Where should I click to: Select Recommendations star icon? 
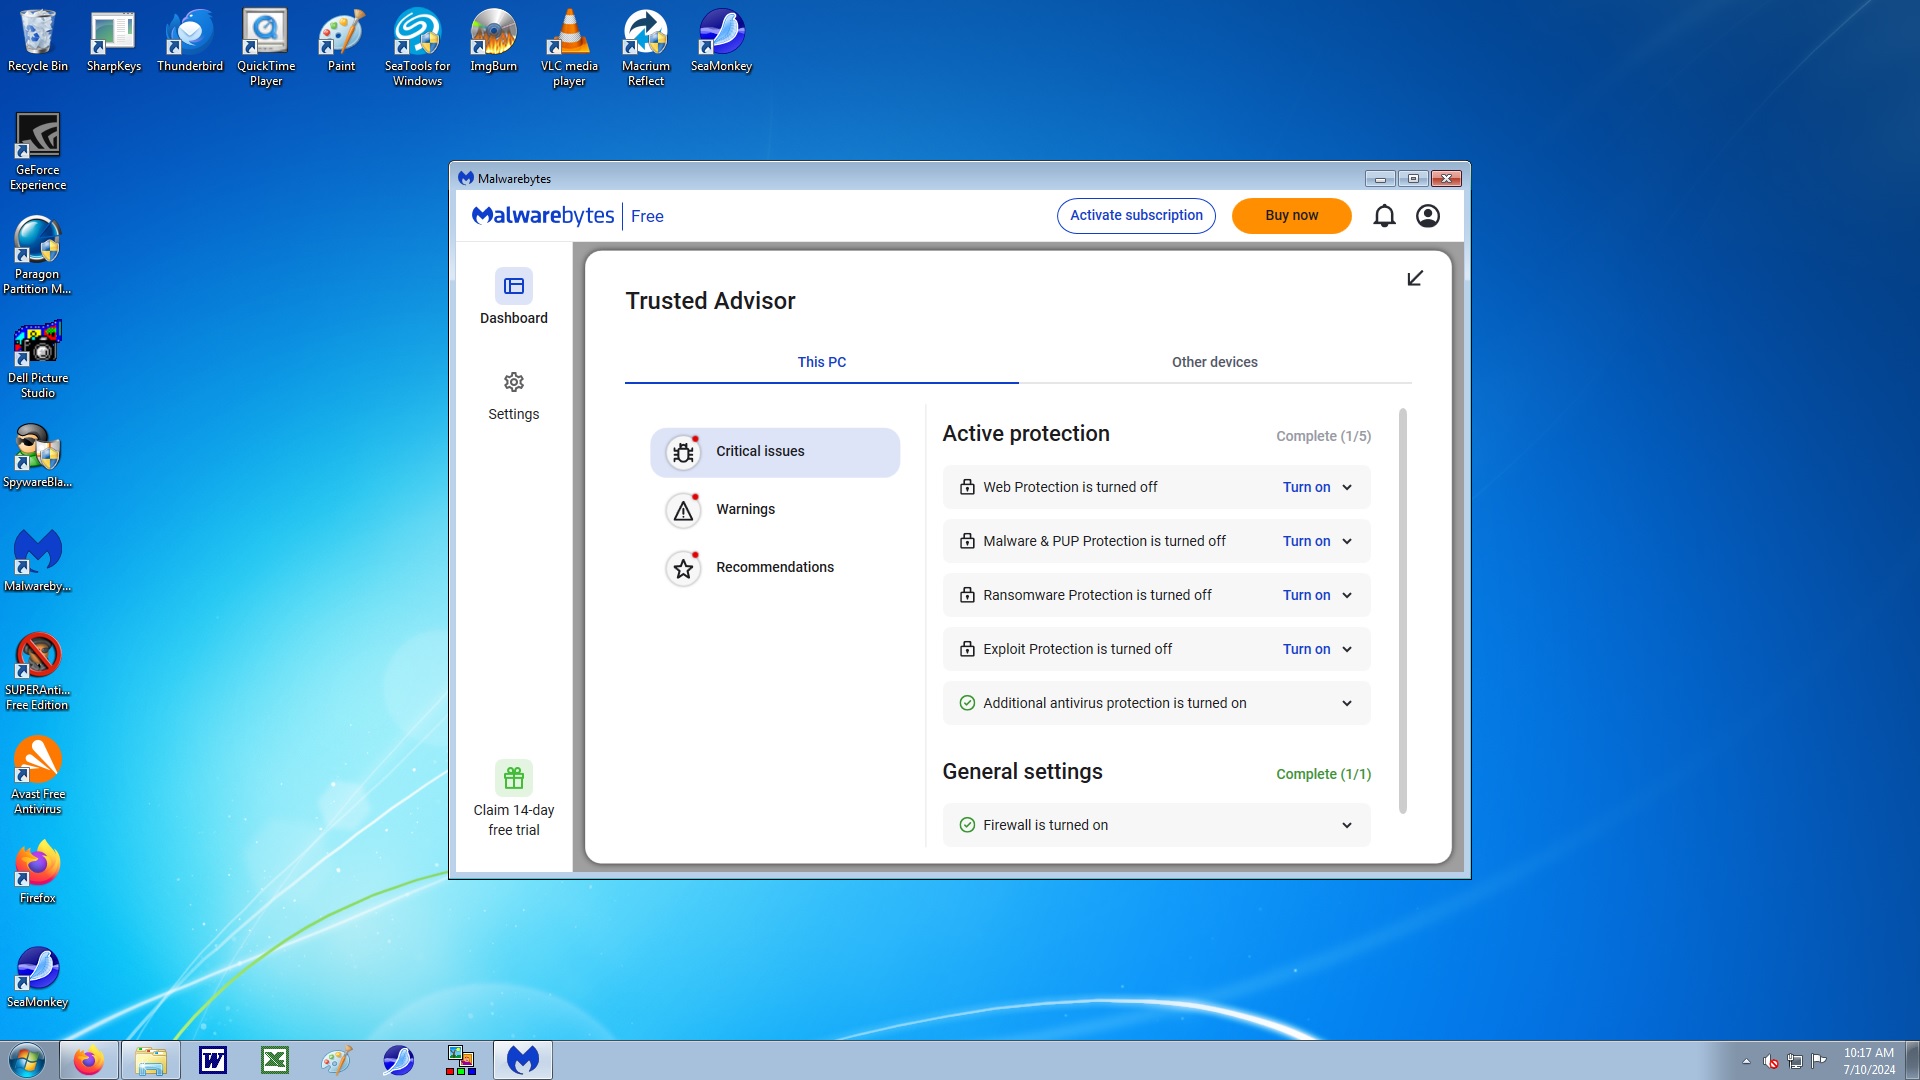683,569
